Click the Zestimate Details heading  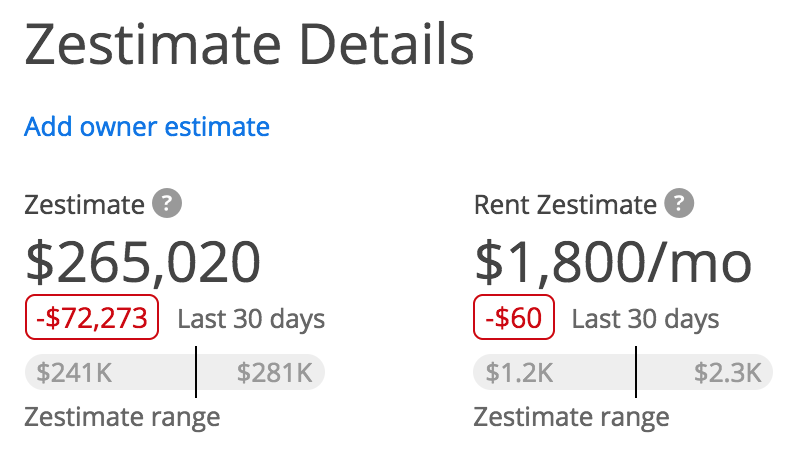click(249, 45)
